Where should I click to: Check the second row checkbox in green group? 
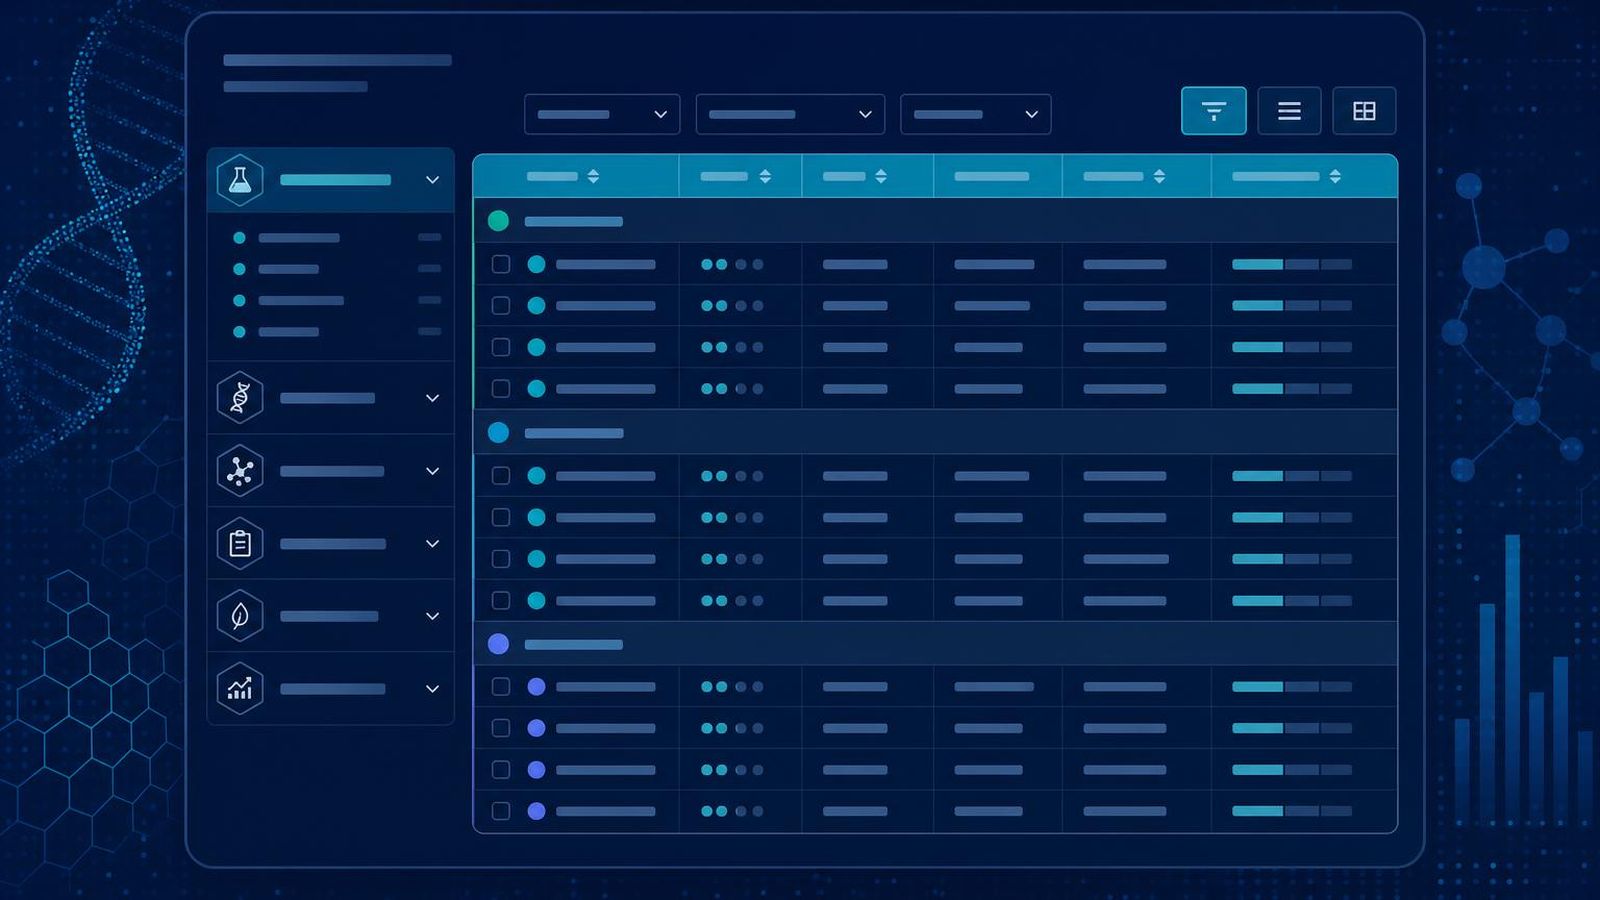(x=501, y=306)
